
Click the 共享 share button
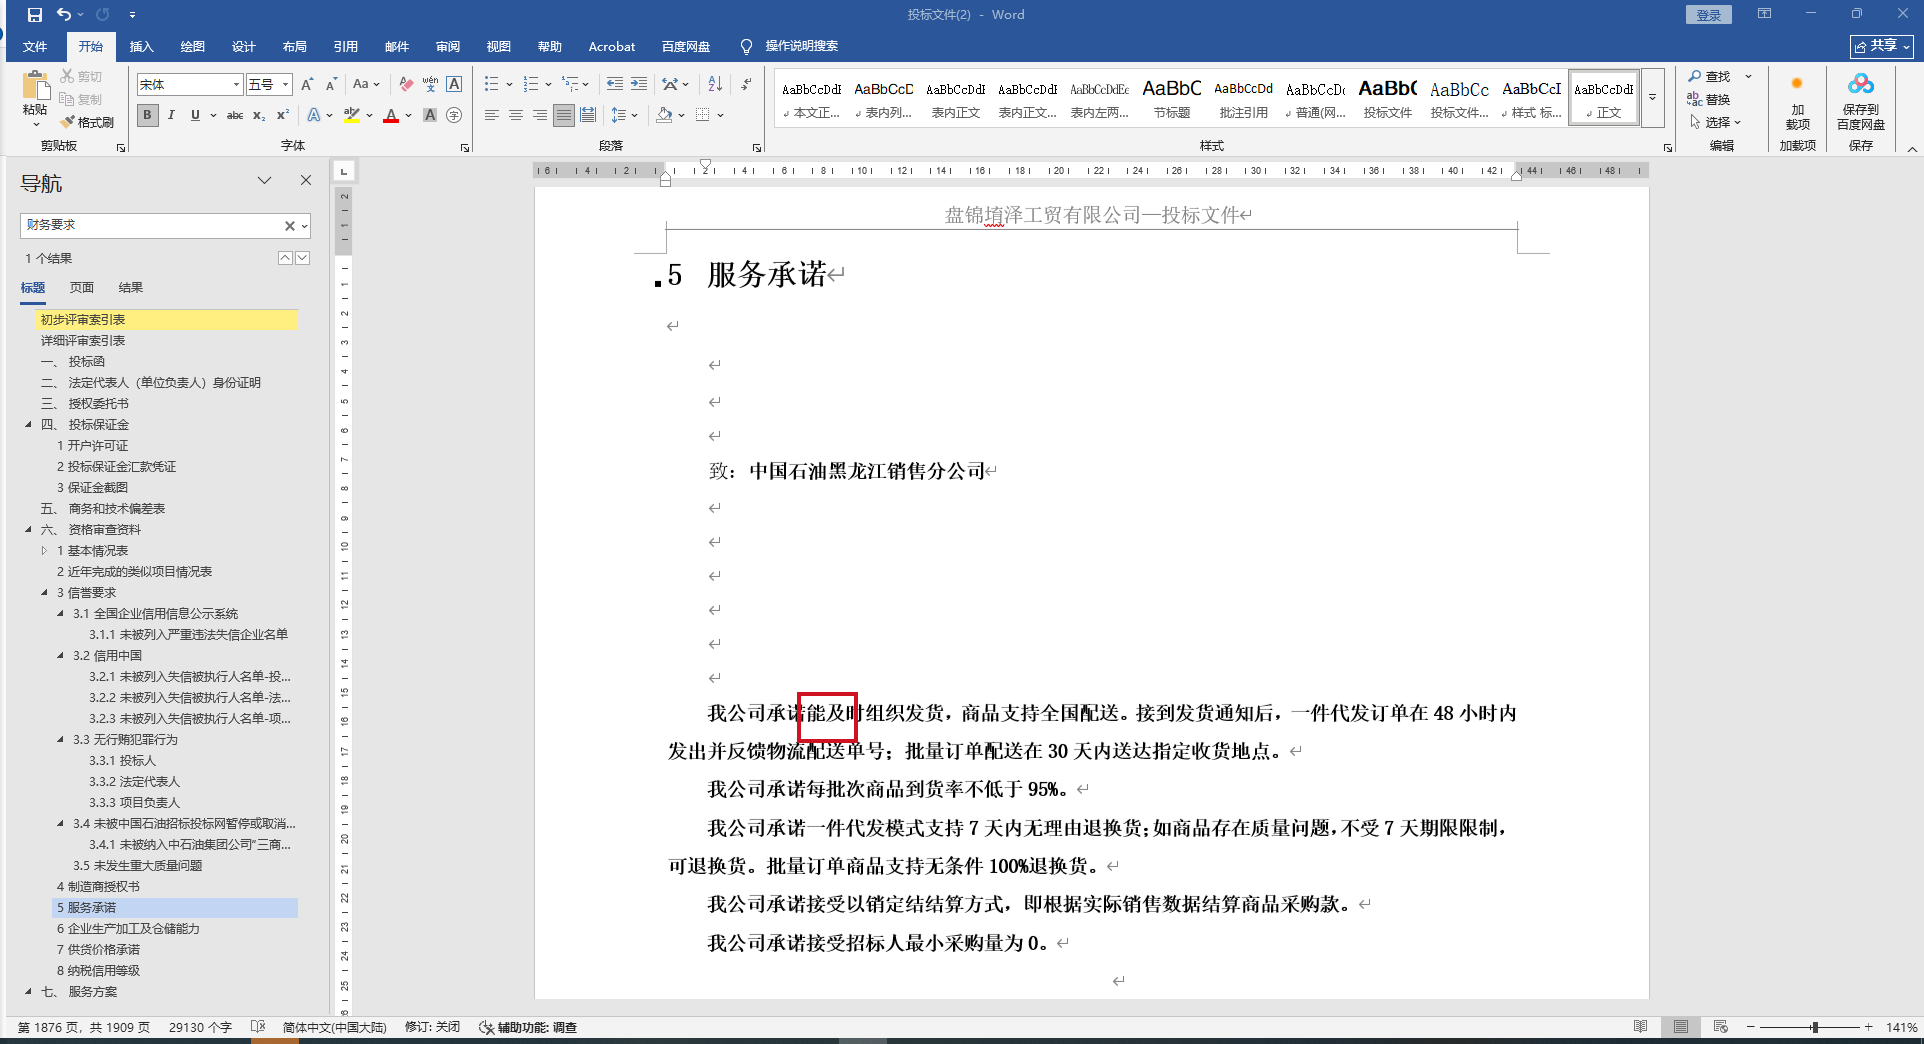pyautogui.click(x=1882, y=46)
